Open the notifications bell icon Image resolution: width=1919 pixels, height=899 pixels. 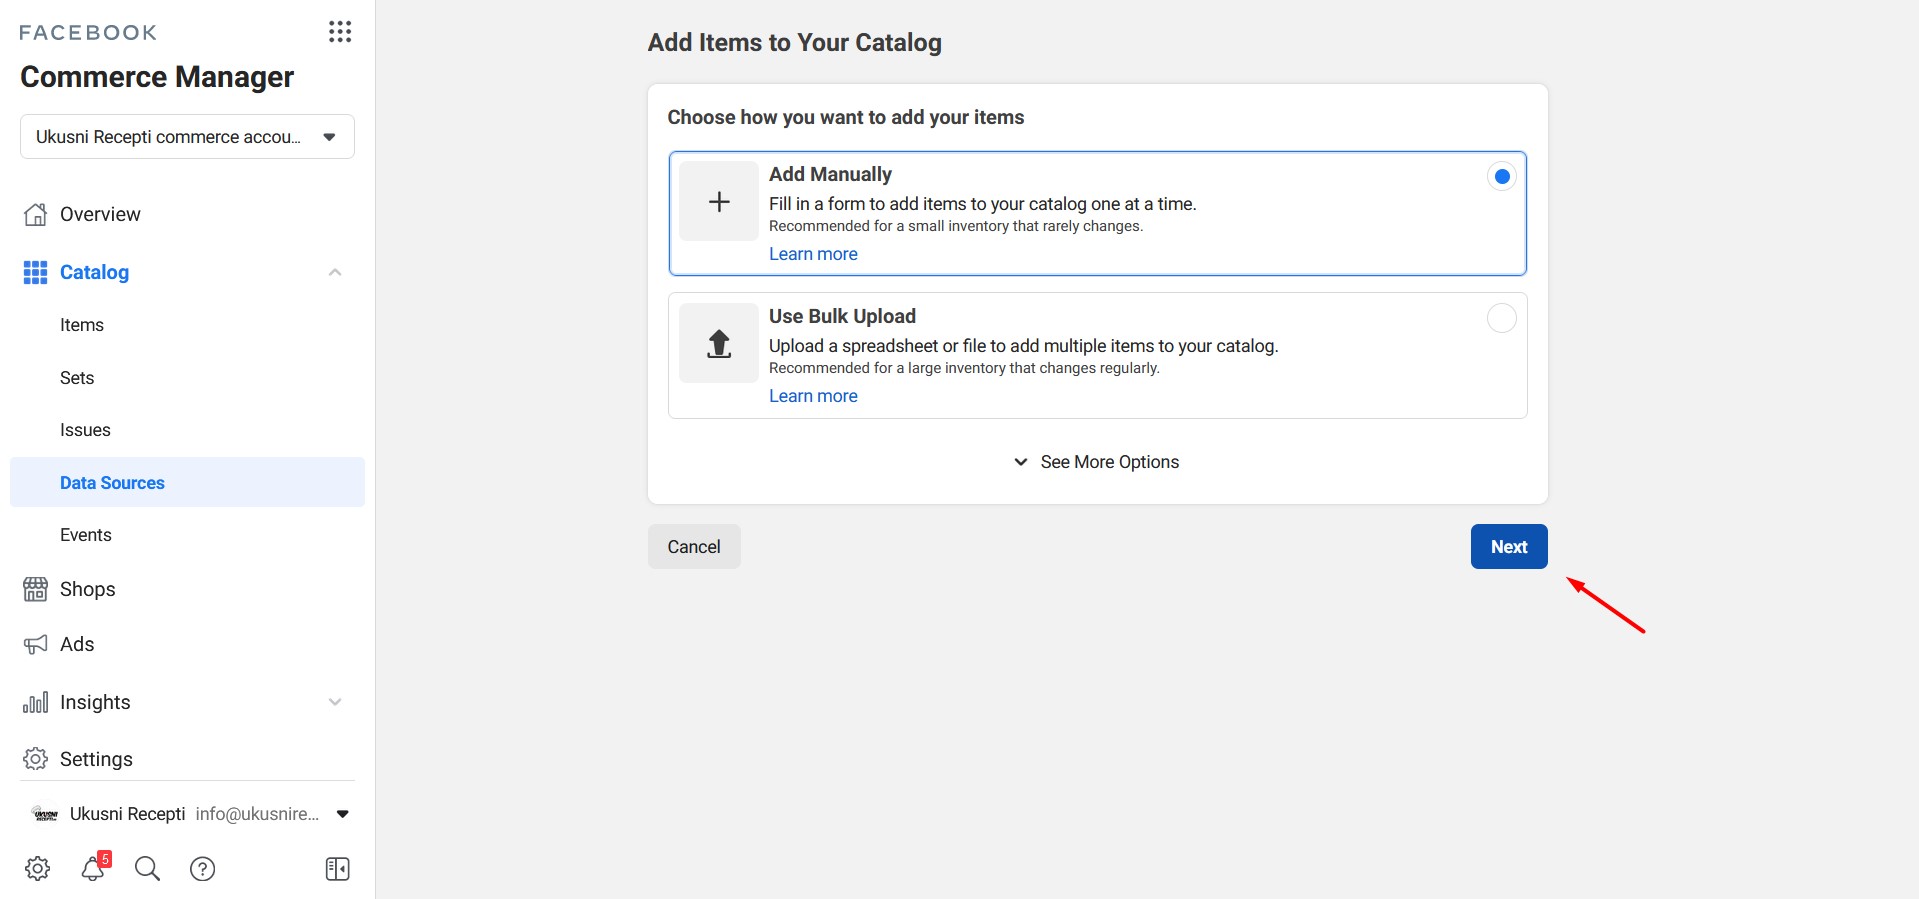pos(93,868)
